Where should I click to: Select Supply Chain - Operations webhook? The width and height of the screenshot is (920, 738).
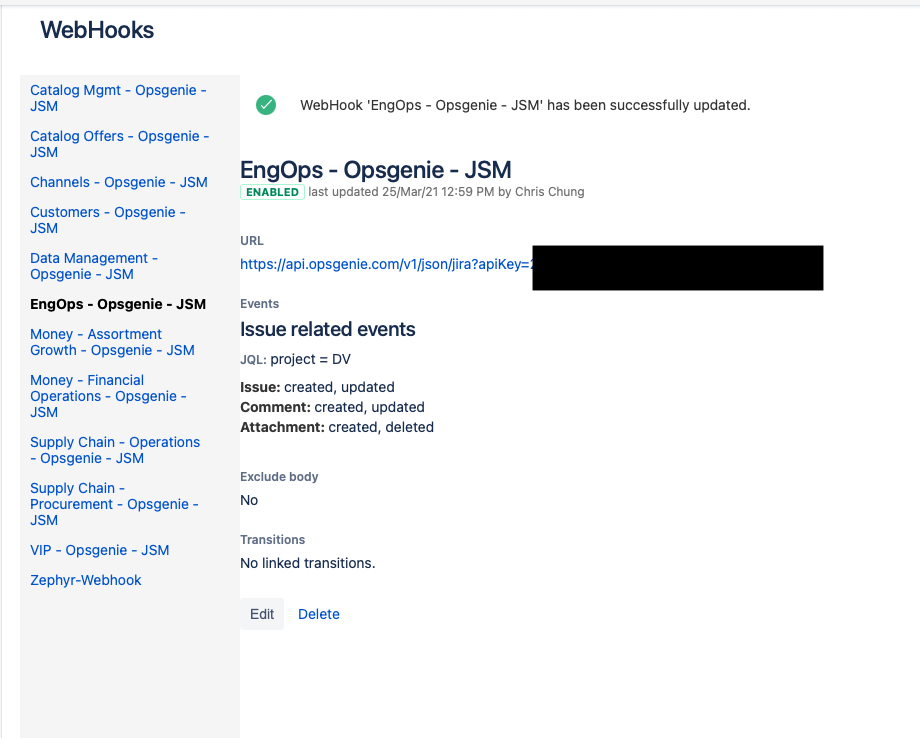pyautogui.click(x=115, y=450)
